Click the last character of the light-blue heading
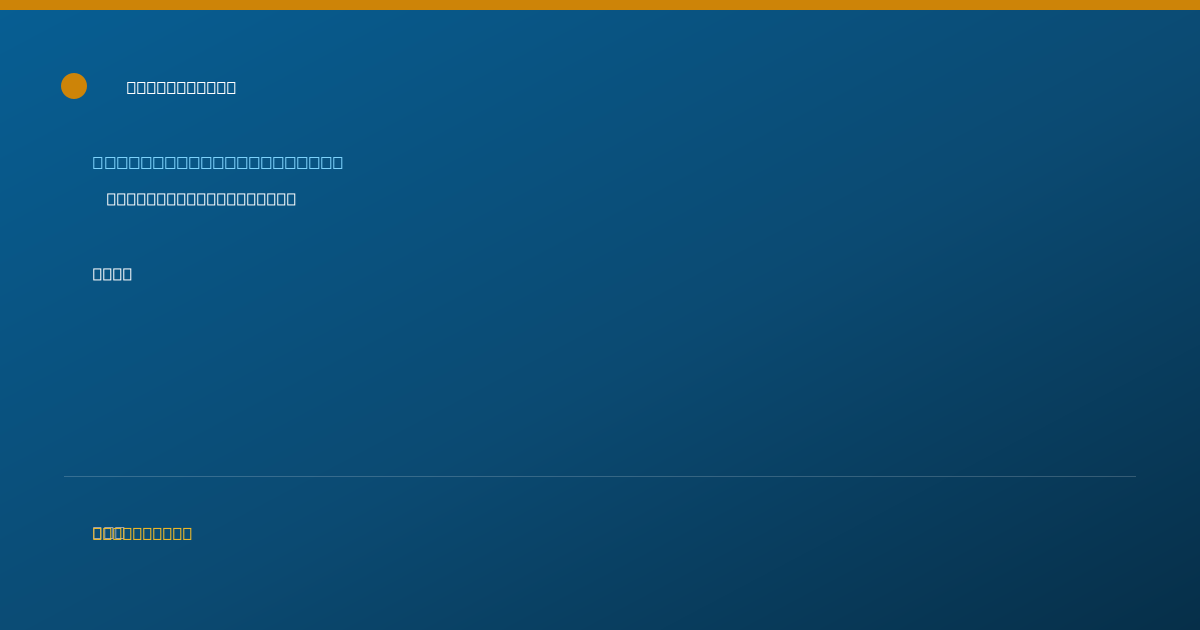The image size is (1200, 630). click(x=337, y=162)
